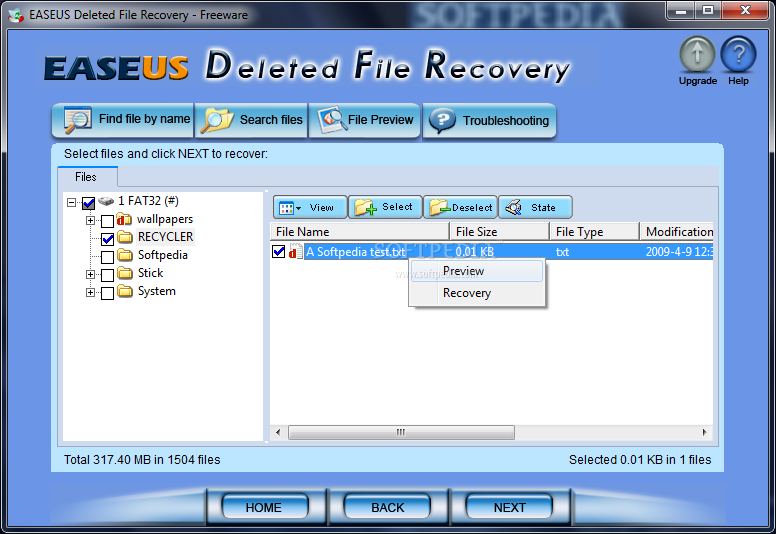This screenshot has height=534, width=776.
Task: Click the RECYCLER folder icon
Action: 125,237
